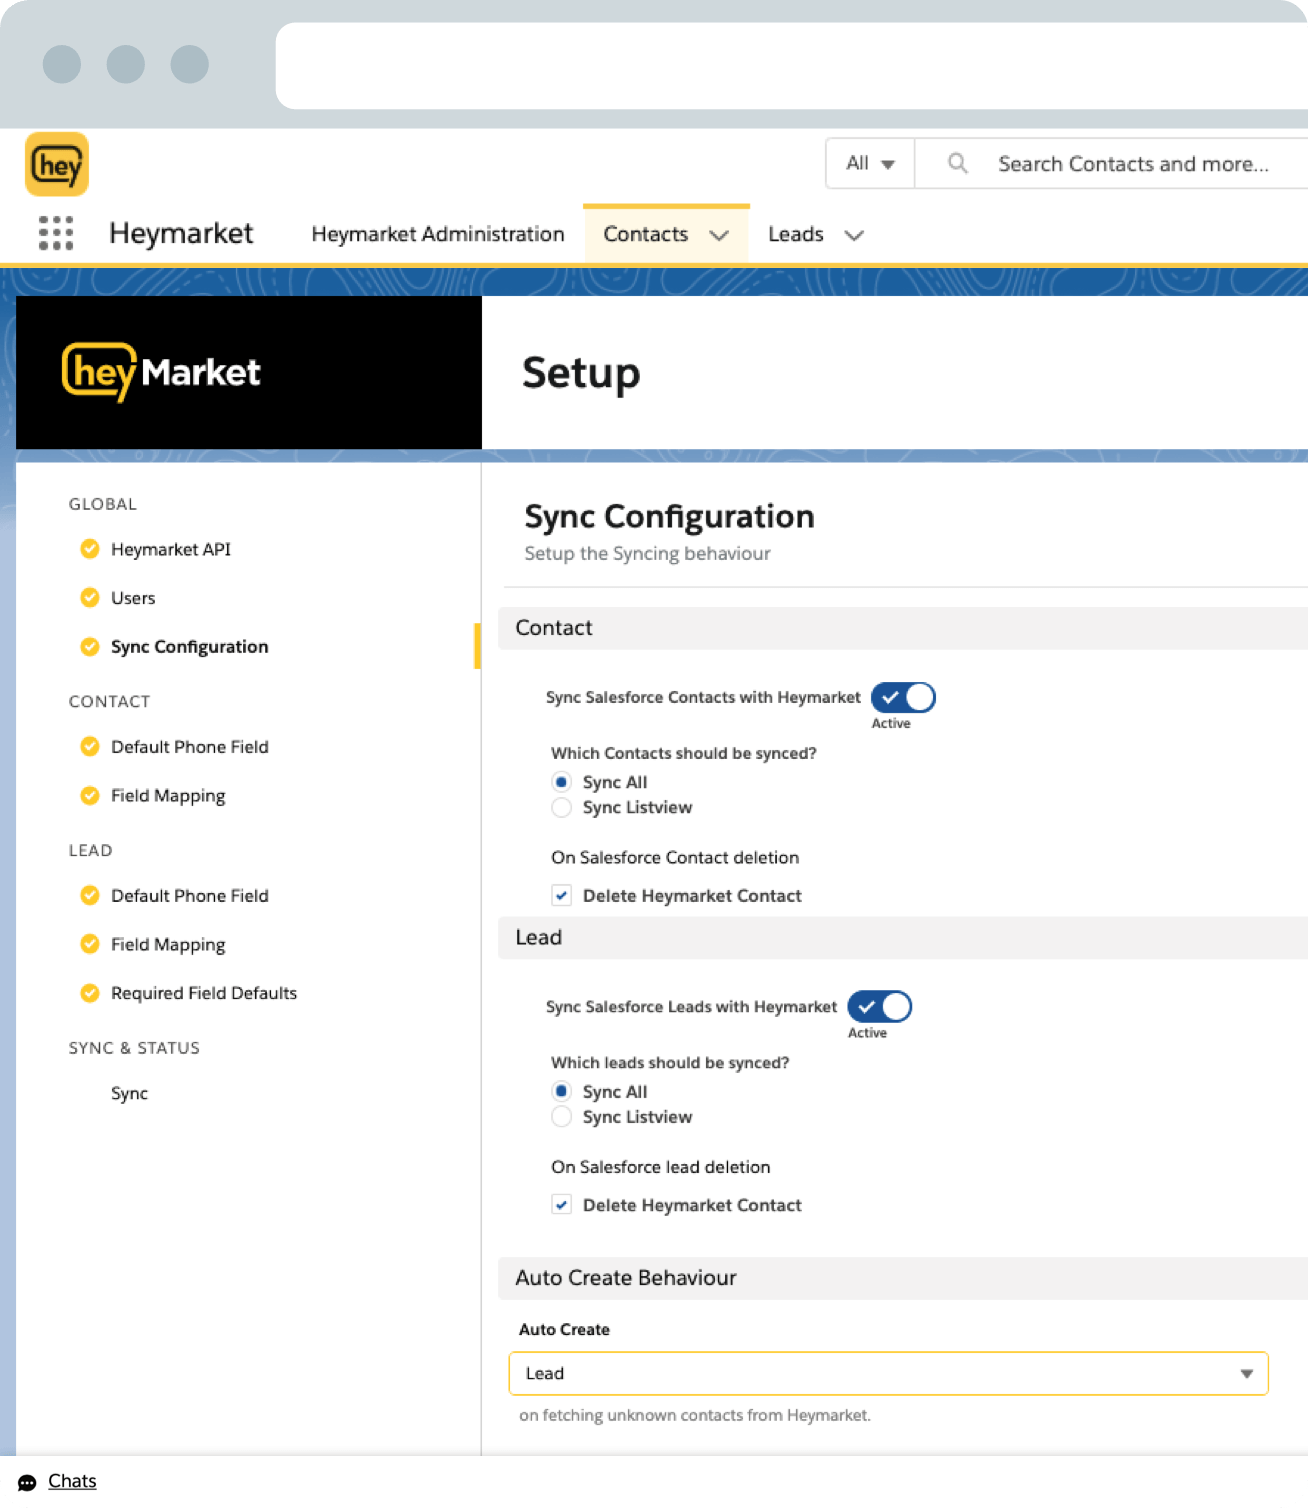Switch to the Contacts tab
Image resolution: width=1308 pixels, height=1508 pixels.
point(646,234)
